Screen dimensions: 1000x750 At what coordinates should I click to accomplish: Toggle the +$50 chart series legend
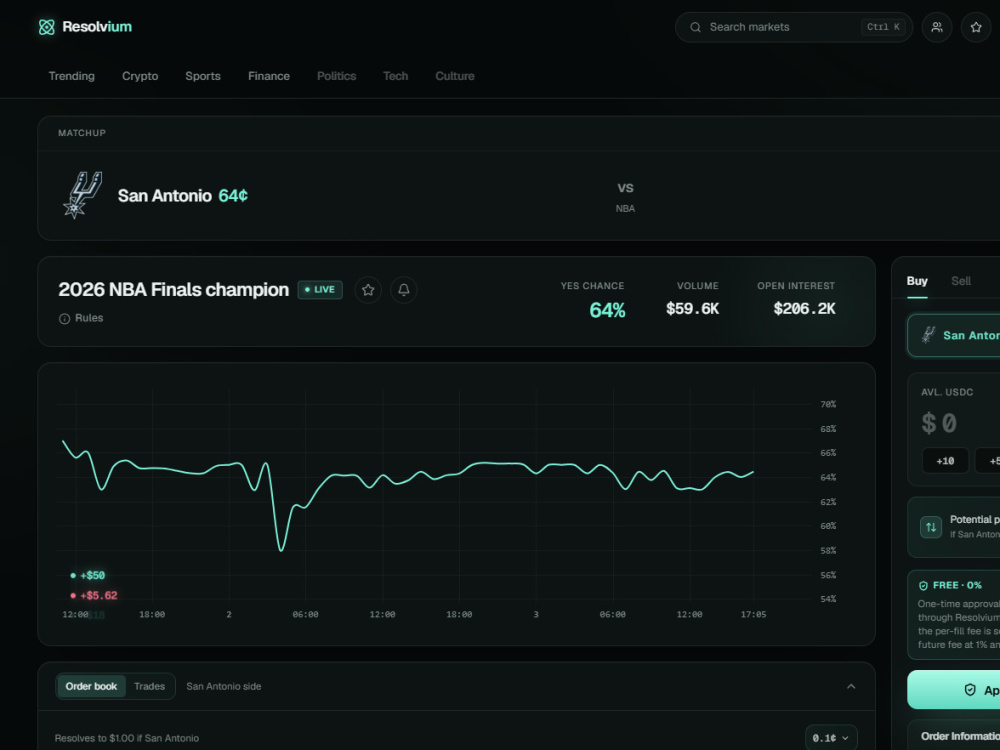coord(87,575)
